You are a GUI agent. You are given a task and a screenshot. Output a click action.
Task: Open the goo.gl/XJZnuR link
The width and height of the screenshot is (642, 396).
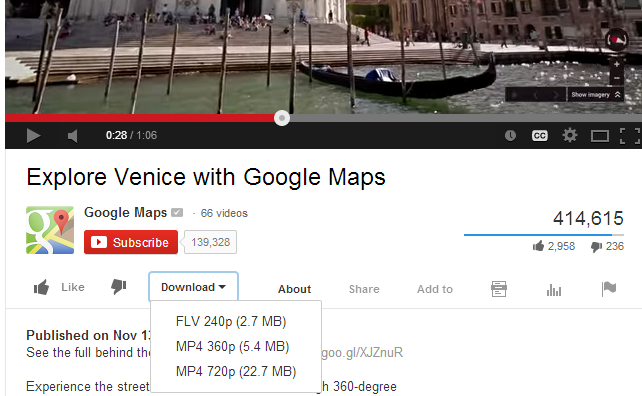pos(362,353)
